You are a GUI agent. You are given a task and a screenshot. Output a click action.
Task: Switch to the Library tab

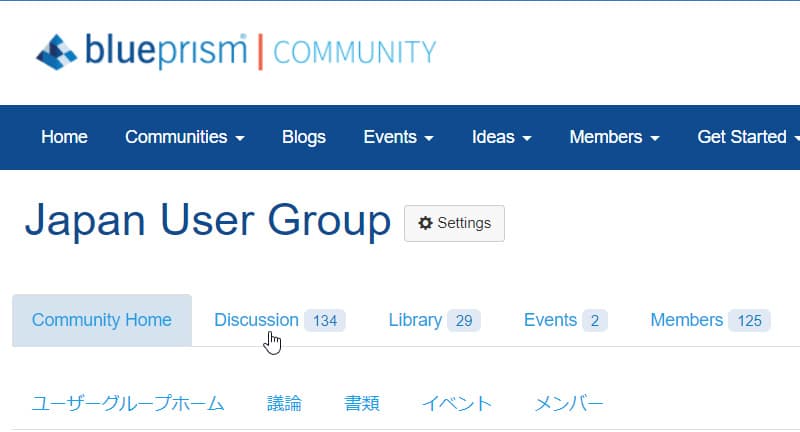pyautogui.click(x=434, y=320)
